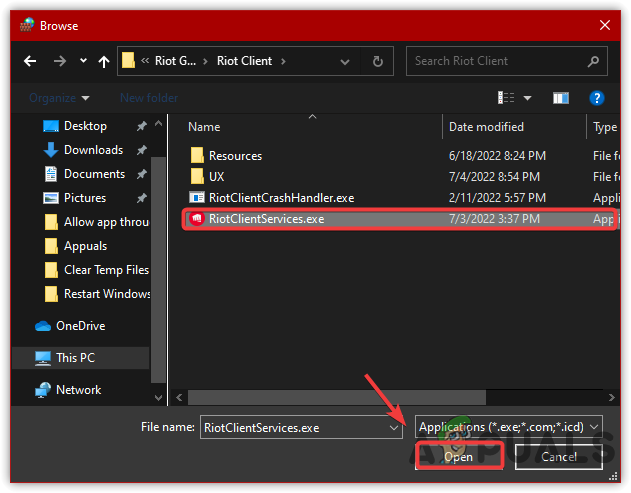Click the folder icon in address bar
Image resolution: width=631 pixels, height=493 pixels.
click(x=128, y=61)
